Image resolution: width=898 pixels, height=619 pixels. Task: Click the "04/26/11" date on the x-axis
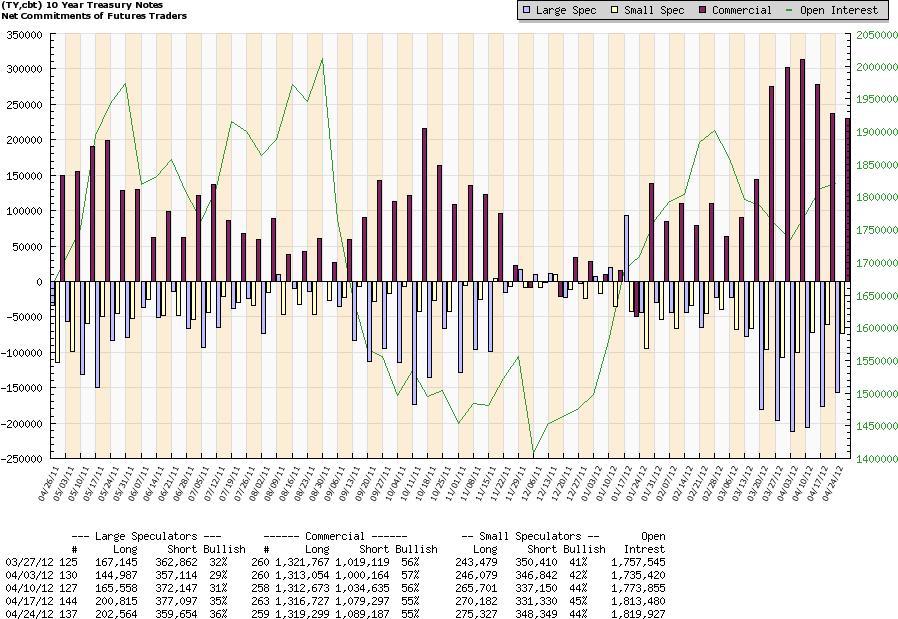[x=49, y=484]
